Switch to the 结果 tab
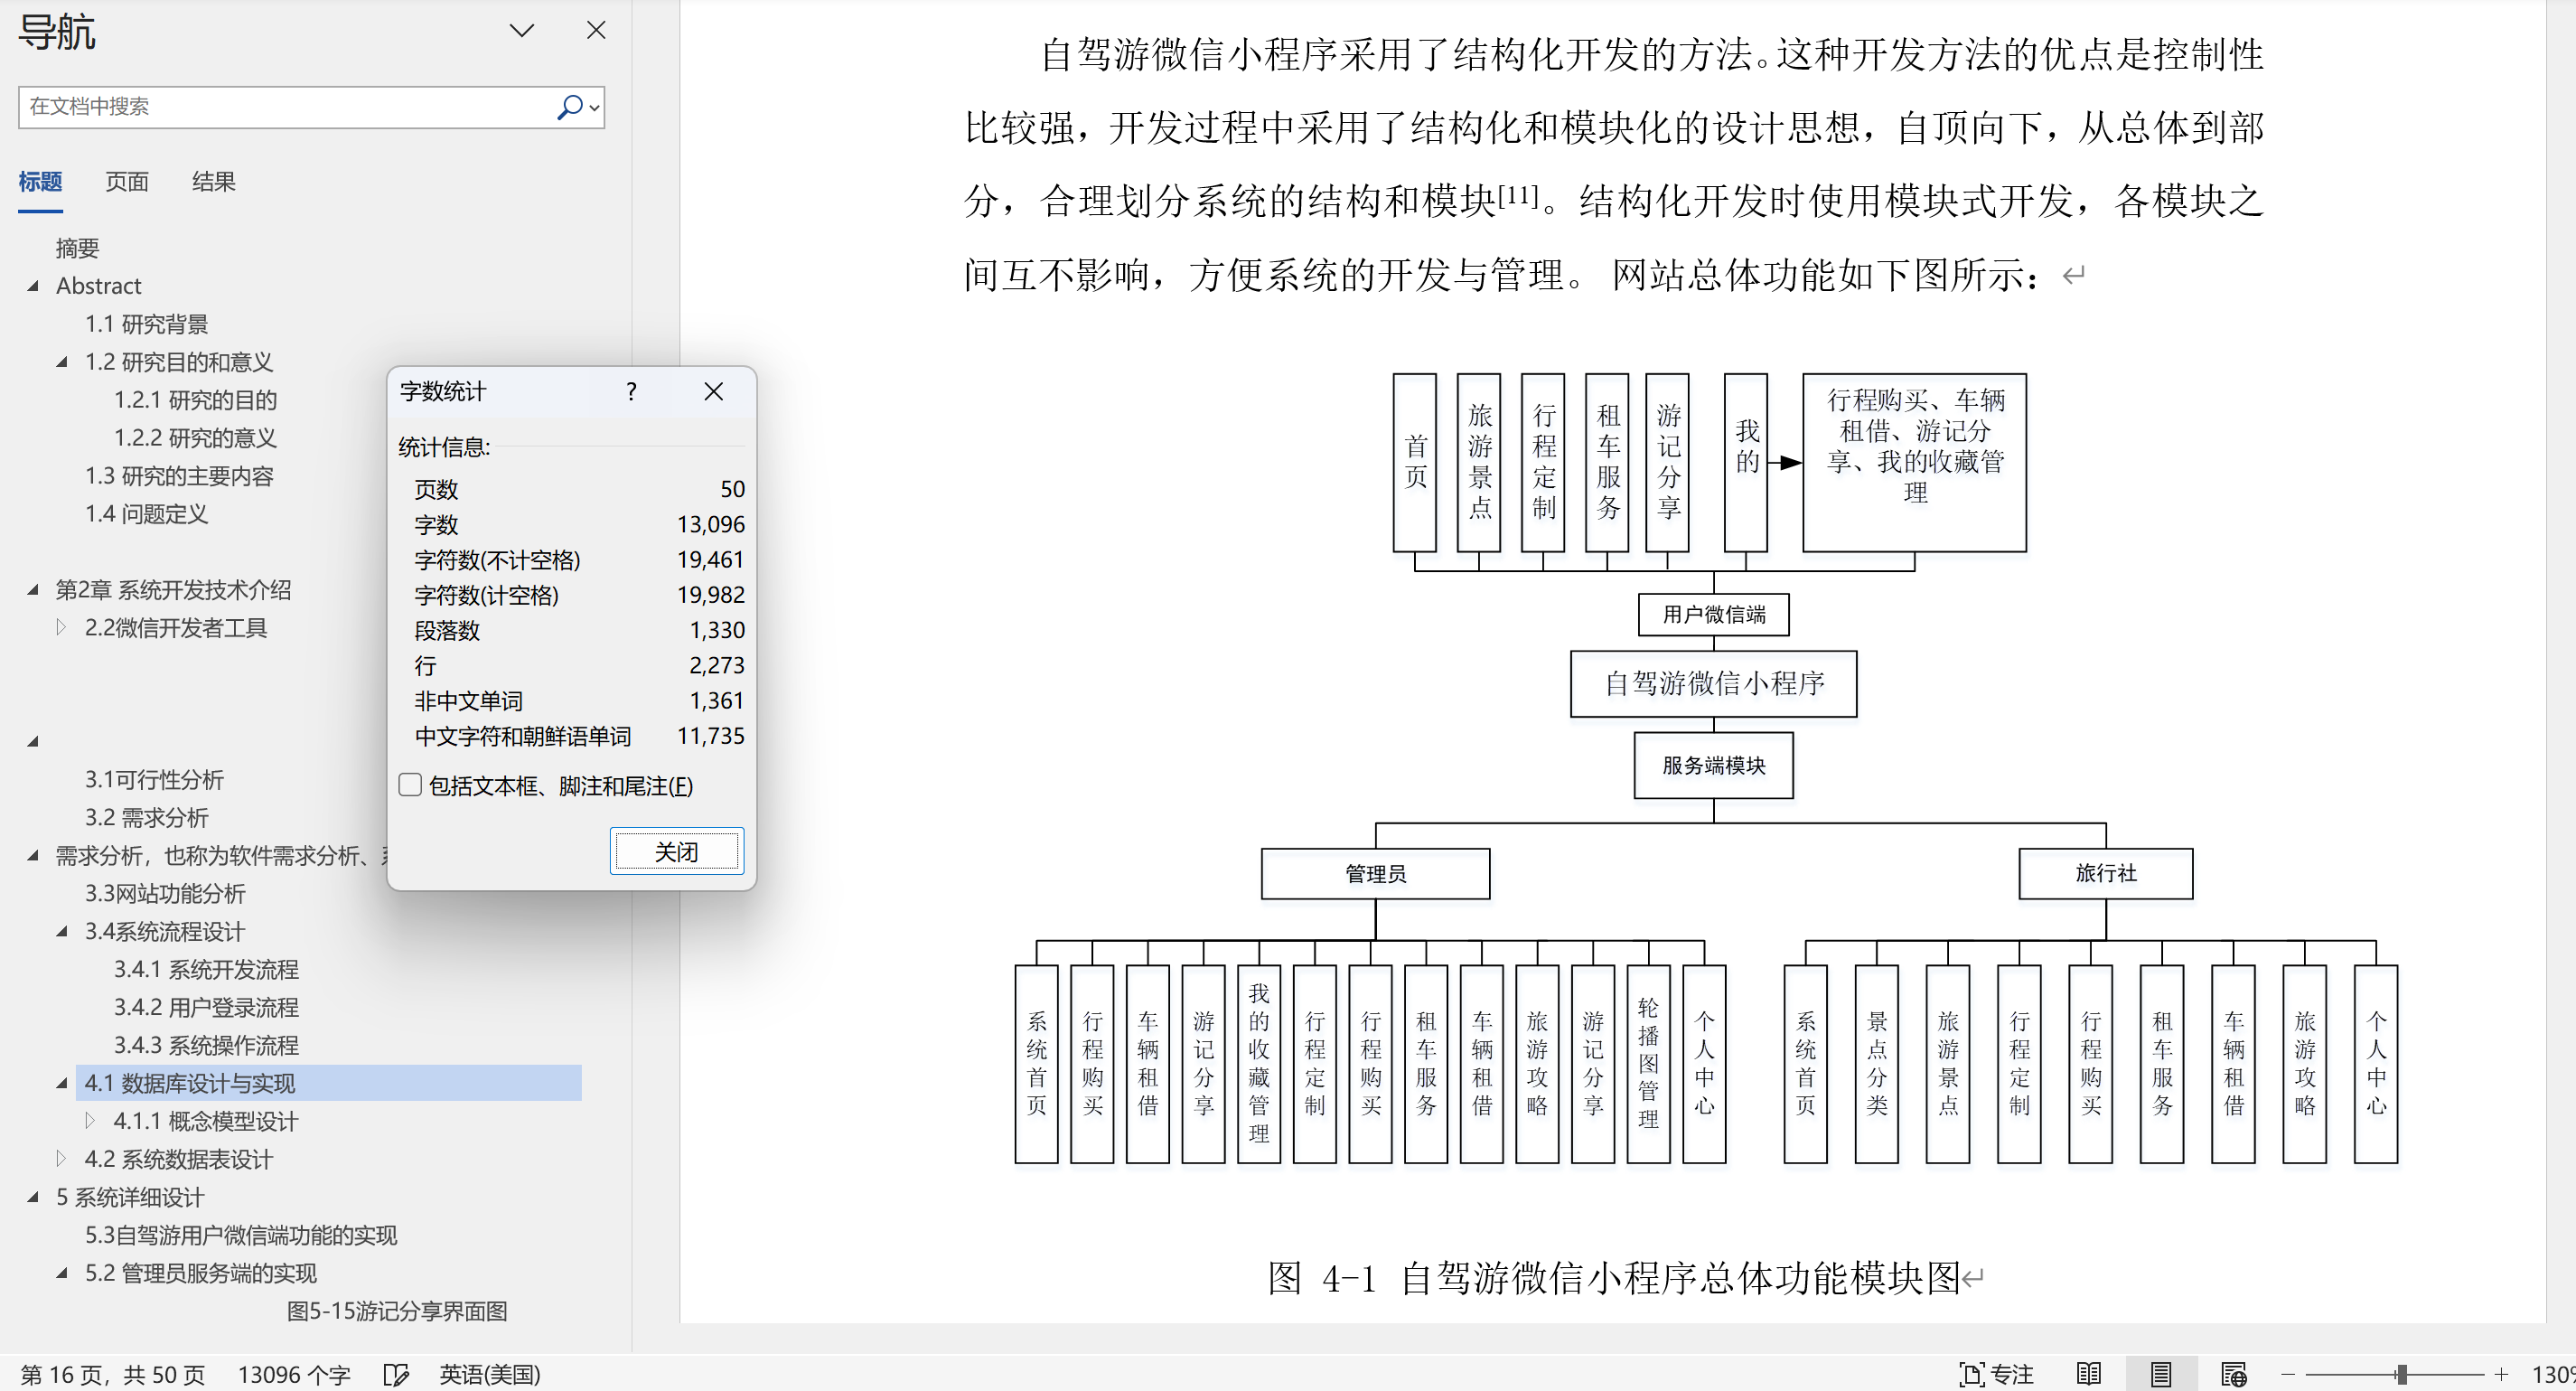 [x=213, y=182]
